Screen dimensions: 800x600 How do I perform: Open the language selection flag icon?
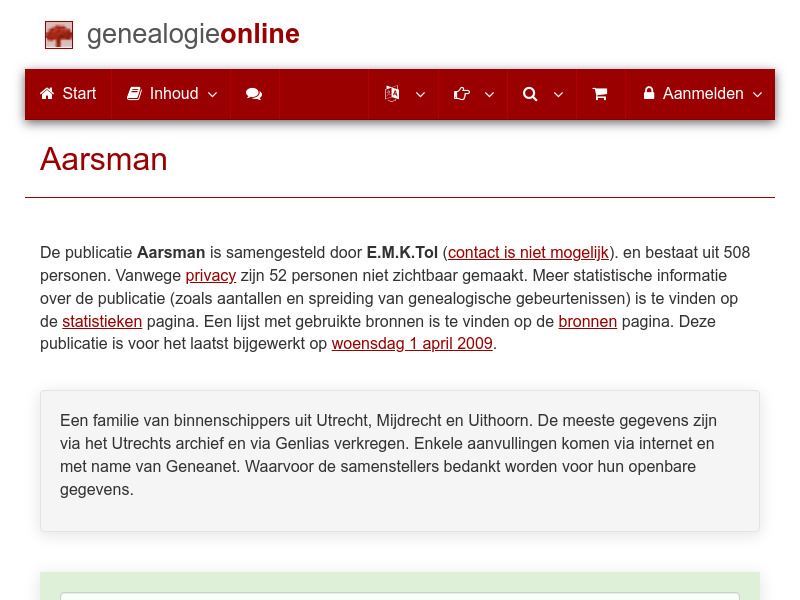[x=392, y=94]
